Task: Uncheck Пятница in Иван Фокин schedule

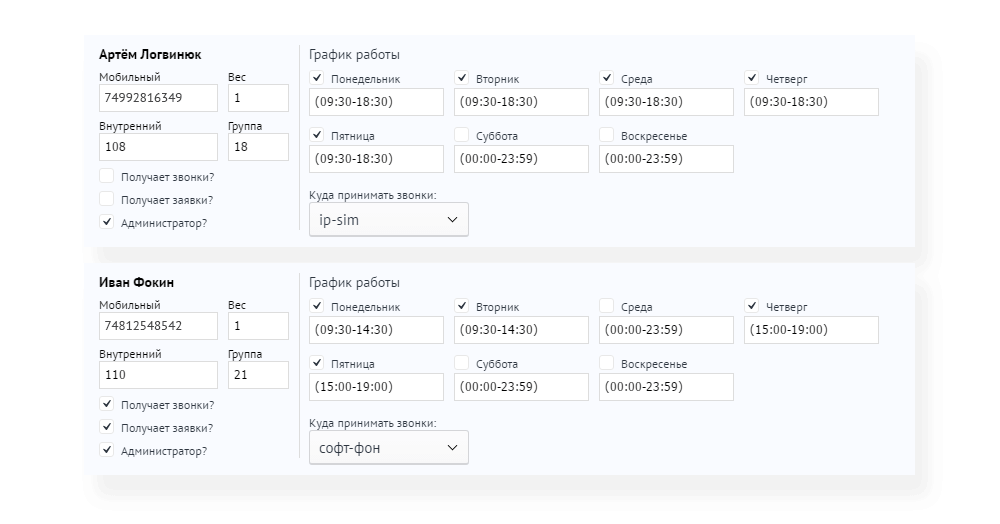Action: point(316,363)
